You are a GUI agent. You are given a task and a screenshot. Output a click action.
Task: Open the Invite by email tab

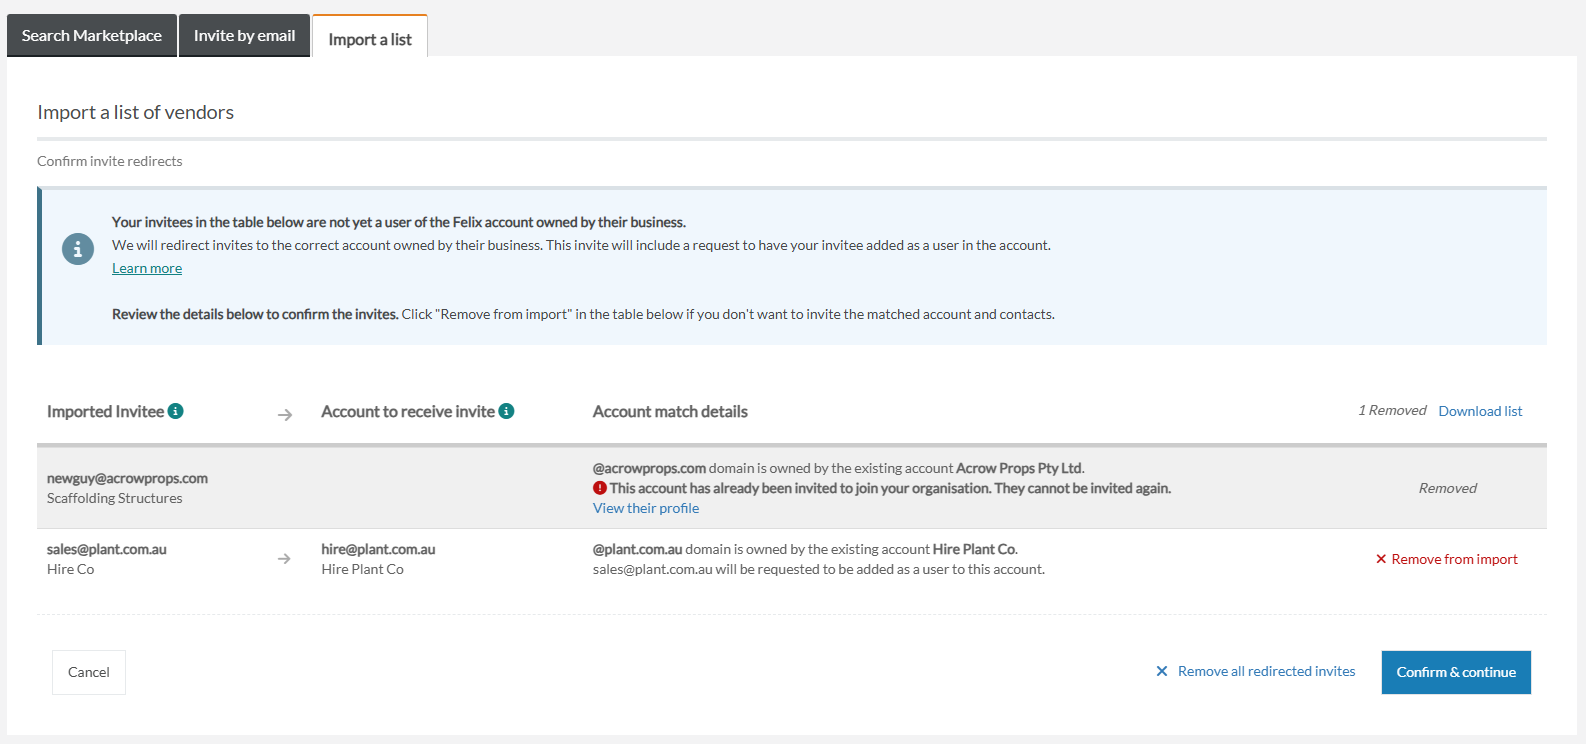pos(244,35)
